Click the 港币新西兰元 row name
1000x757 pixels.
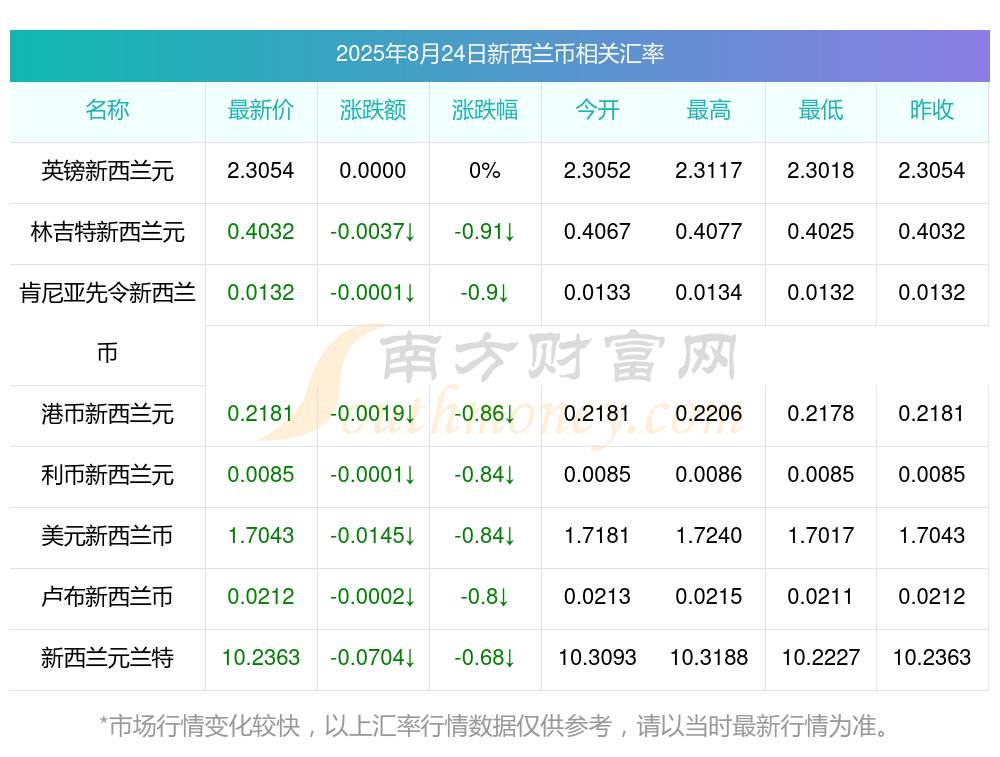pyautogui.click(x=107, y=414)
